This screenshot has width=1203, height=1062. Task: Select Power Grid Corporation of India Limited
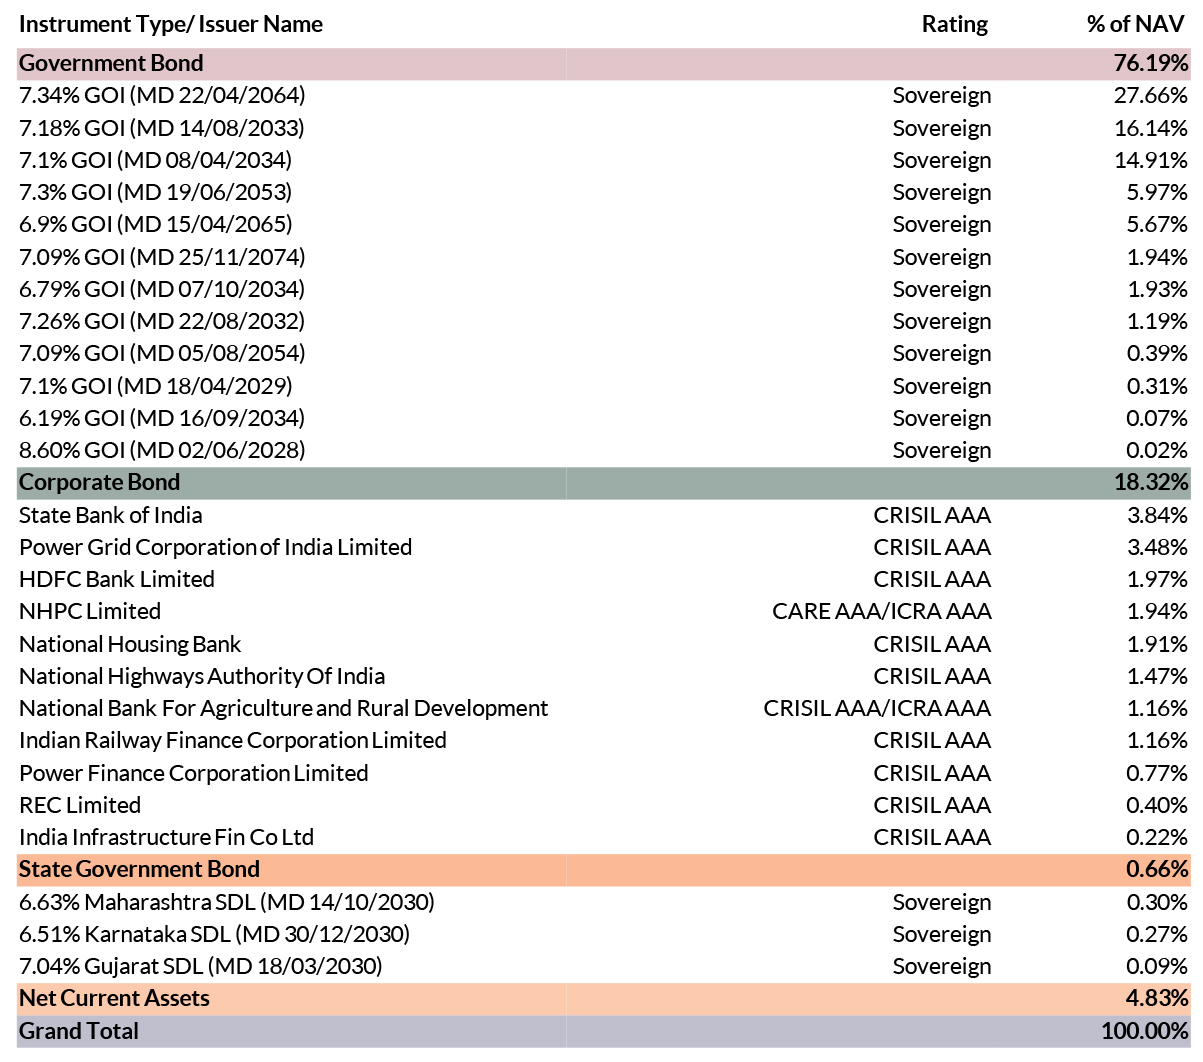pos(216,548)
